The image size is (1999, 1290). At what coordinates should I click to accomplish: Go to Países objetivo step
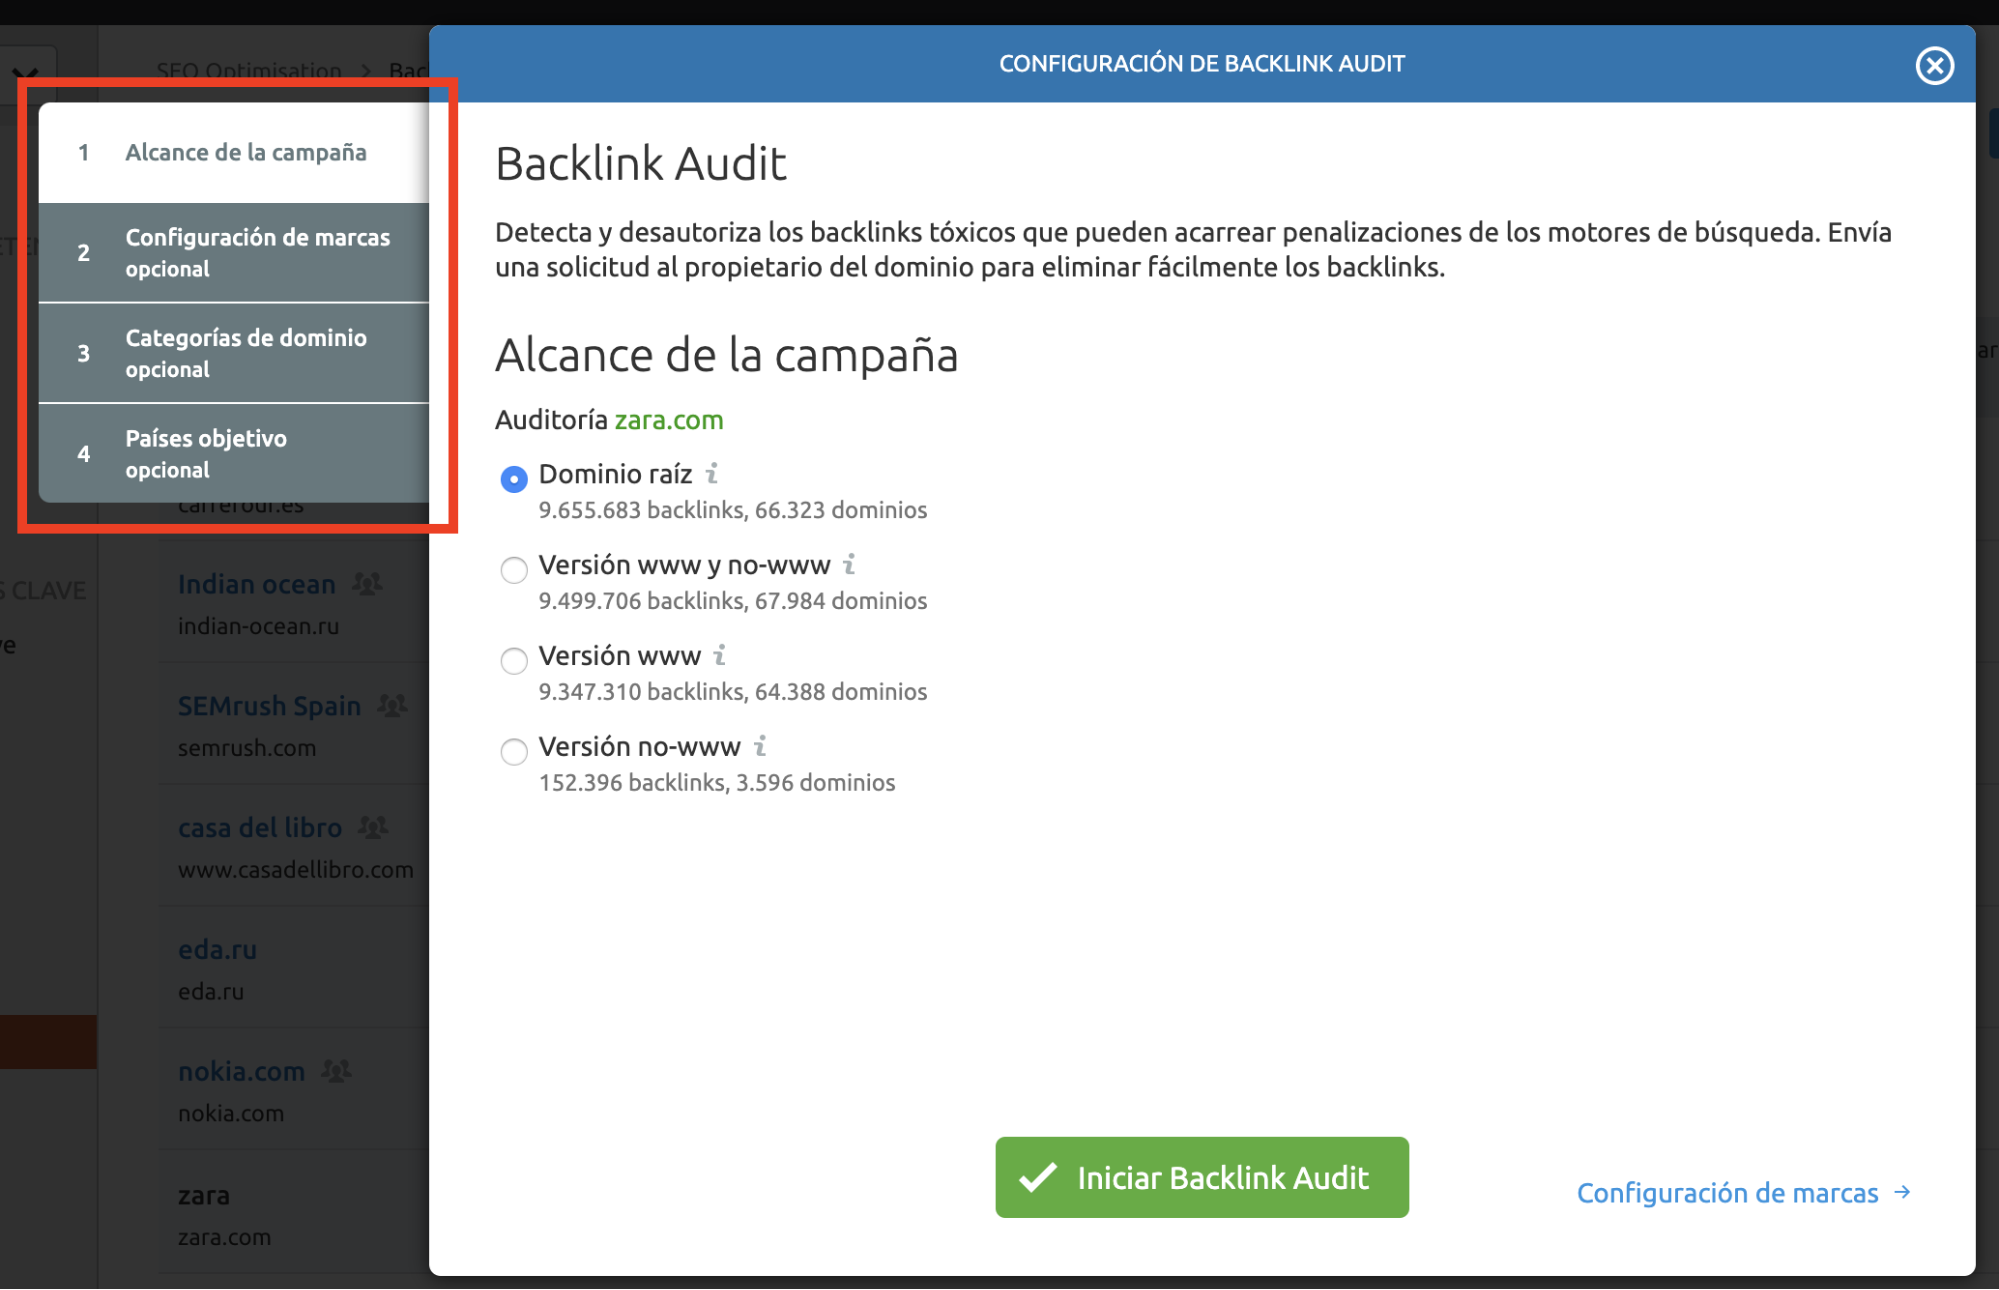tap(234, 453)
